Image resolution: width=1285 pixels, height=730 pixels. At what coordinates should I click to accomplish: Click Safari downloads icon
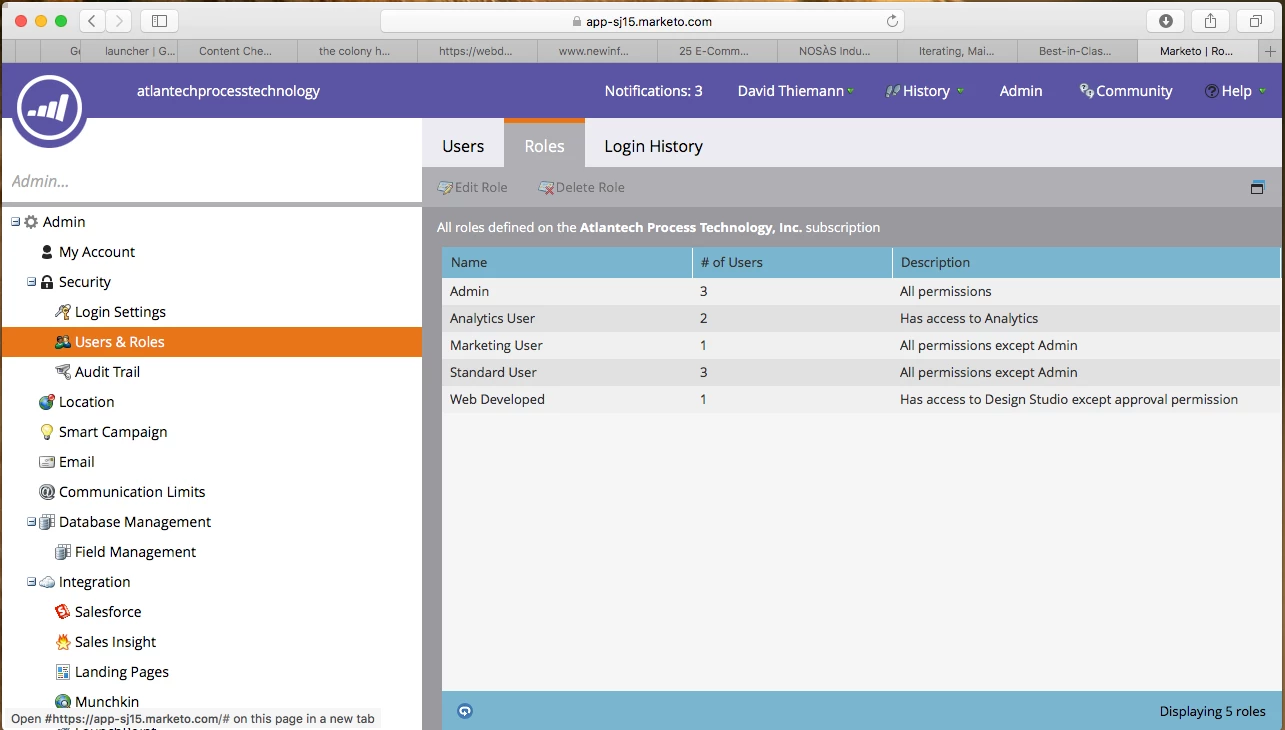click(x=1166, y=21)
